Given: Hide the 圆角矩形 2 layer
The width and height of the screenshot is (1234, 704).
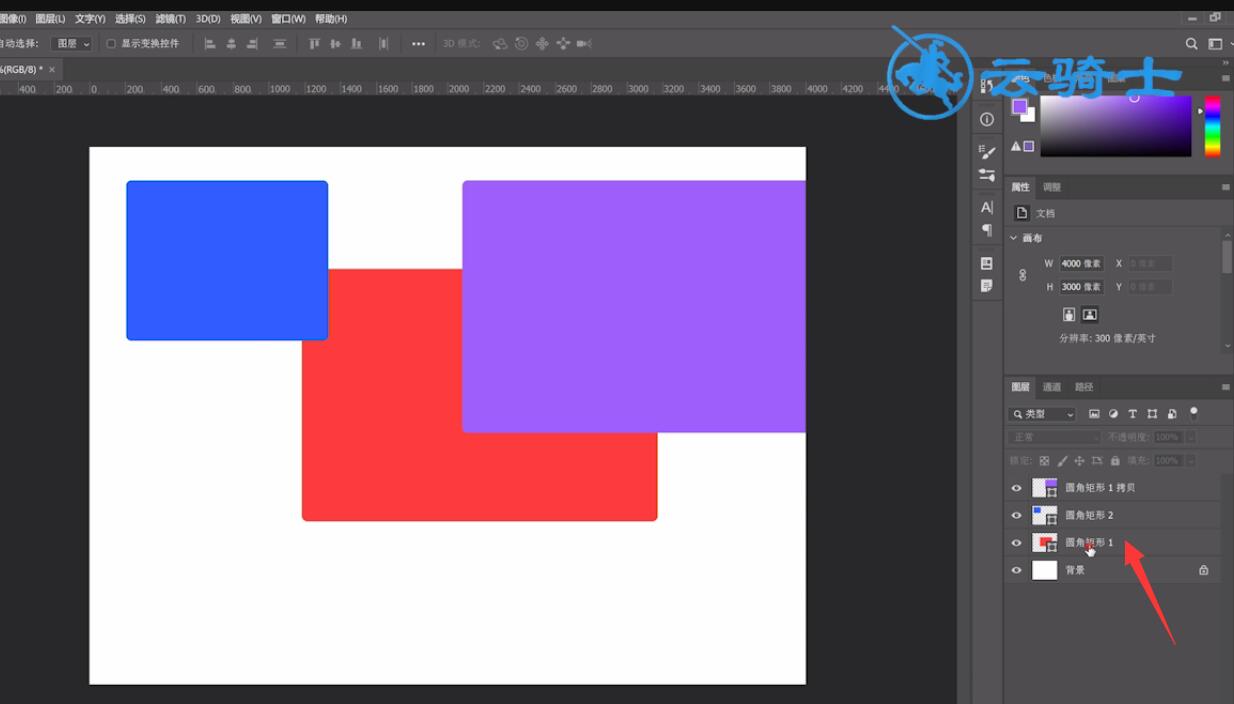Looking at the screenshot, I should (1017, 515).
